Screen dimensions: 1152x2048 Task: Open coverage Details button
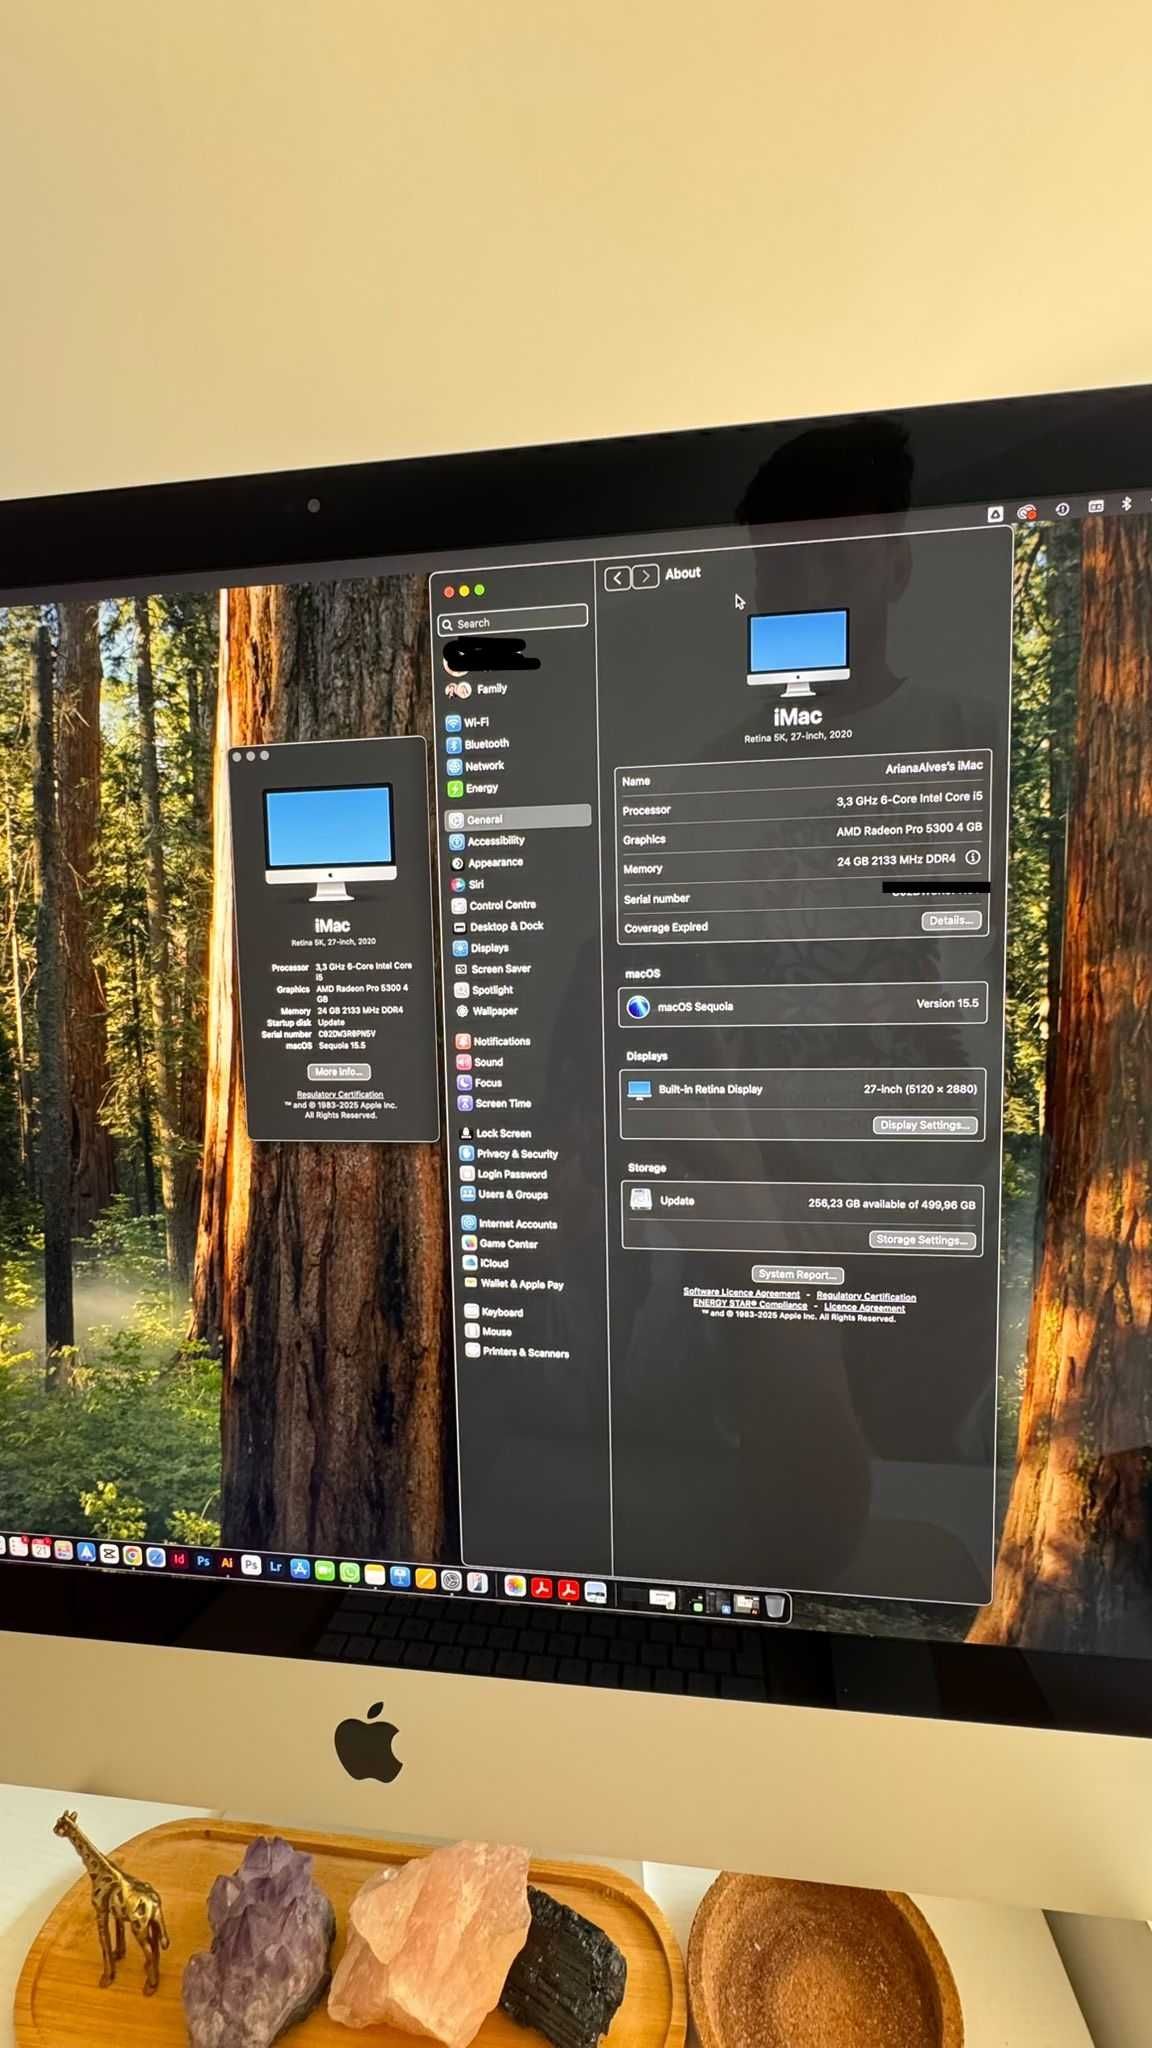point(951,920)
